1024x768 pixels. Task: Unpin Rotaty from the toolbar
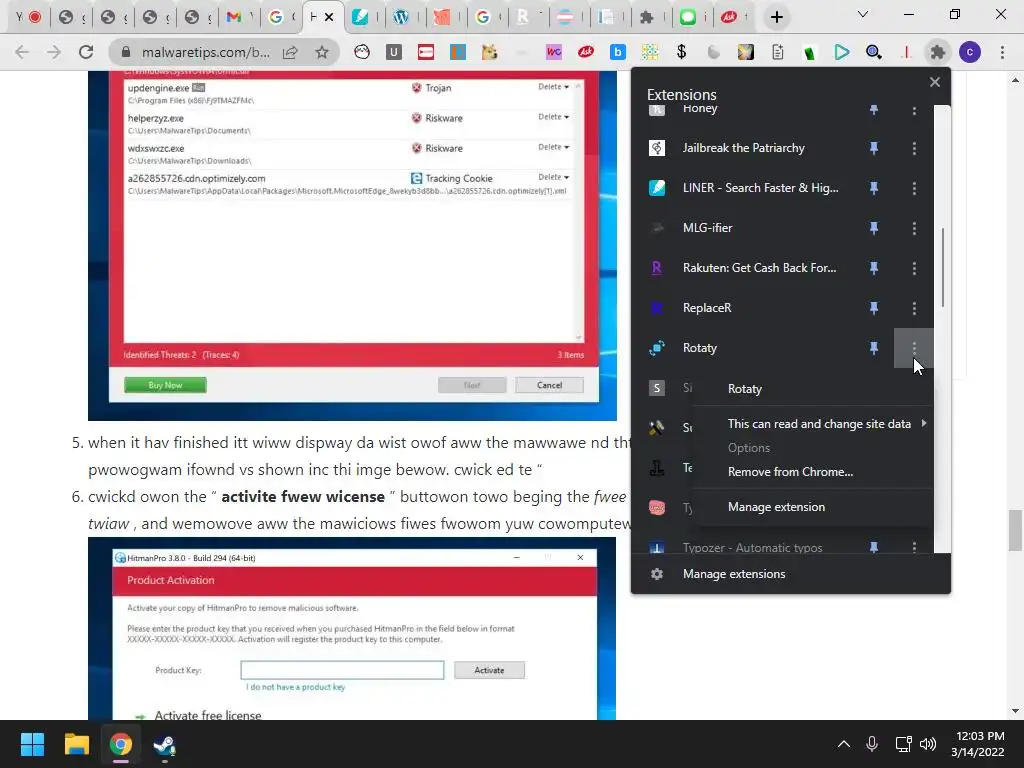pos(874,348)
